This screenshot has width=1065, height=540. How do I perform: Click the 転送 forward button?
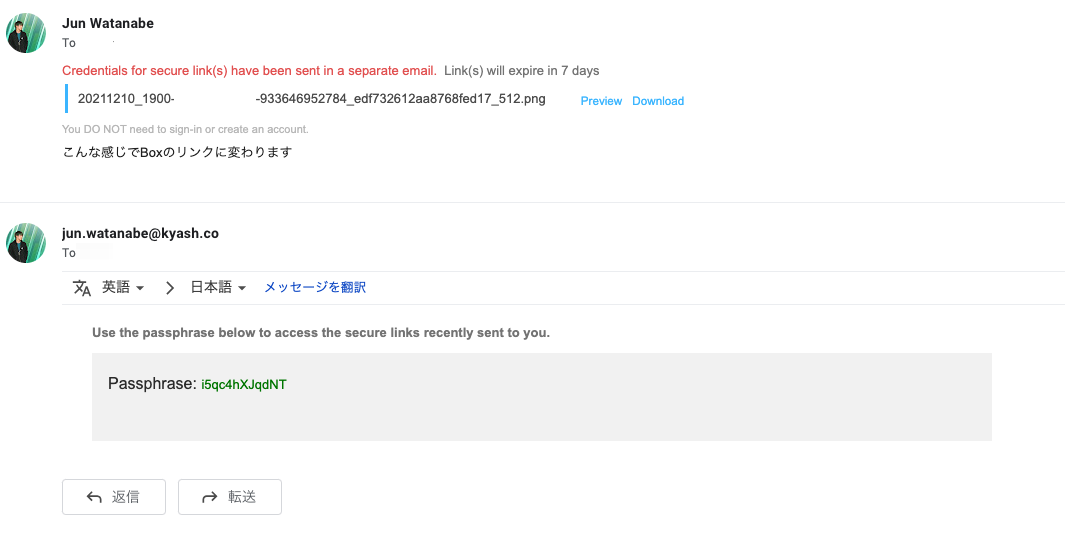[230, 497]
